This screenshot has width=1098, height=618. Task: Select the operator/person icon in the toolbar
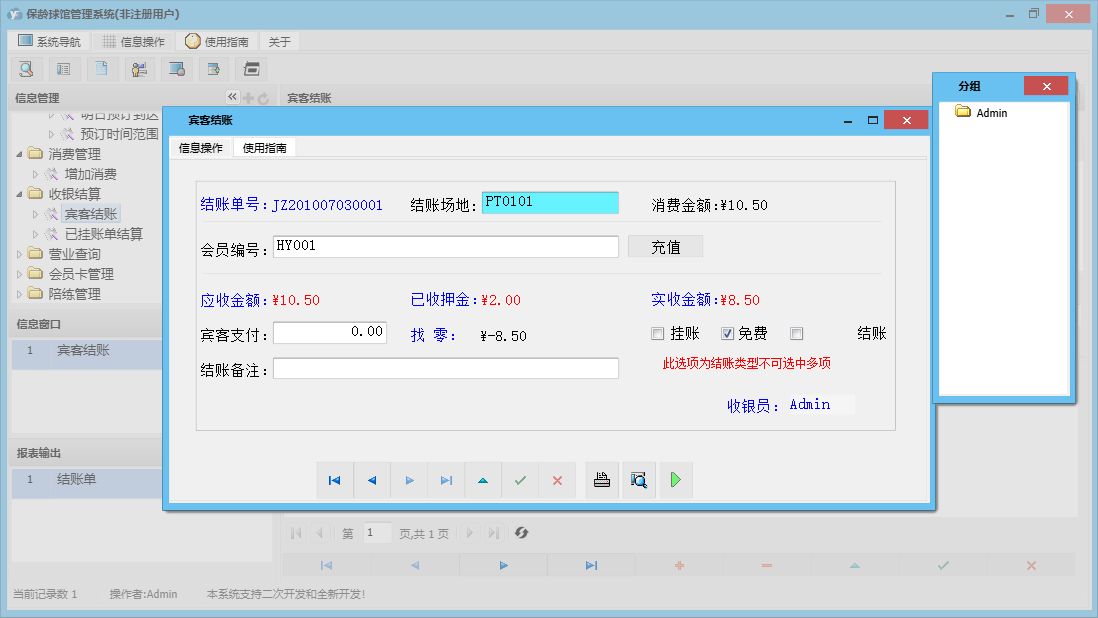[140, 69]
